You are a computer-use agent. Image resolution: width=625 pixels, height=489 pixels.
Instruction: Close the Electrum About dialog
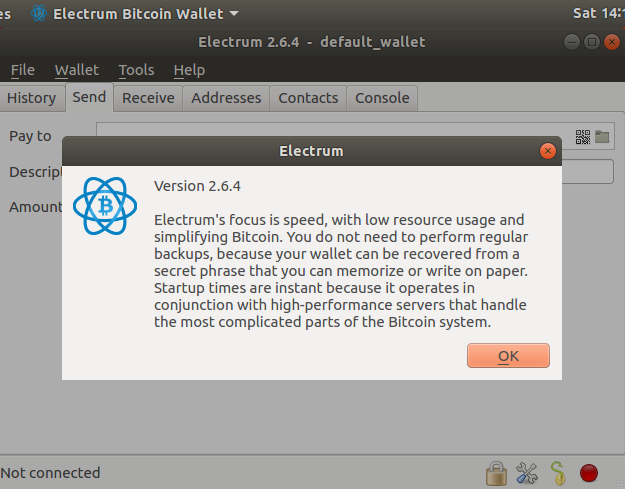coord(548,151)
